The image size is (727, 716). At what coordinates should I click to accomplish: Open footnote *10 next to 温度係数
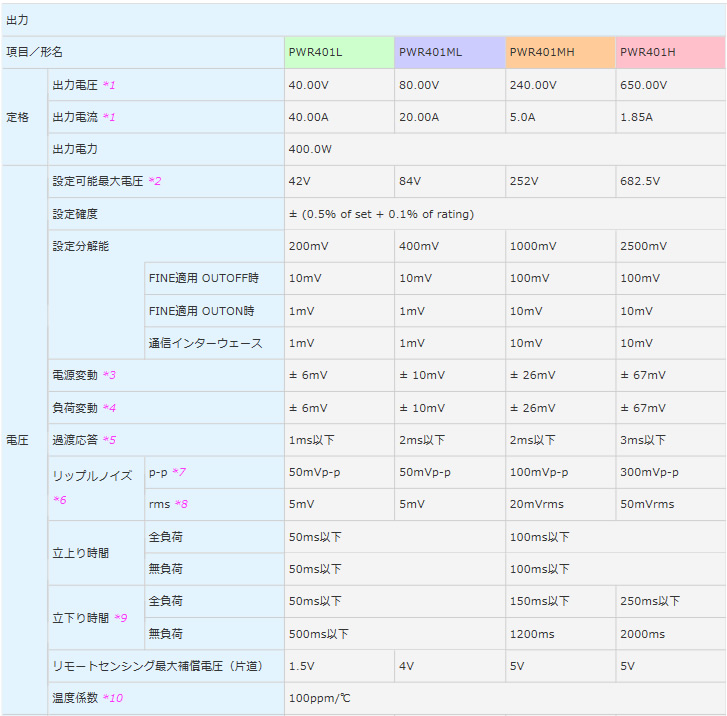click(x=113, y=697)
